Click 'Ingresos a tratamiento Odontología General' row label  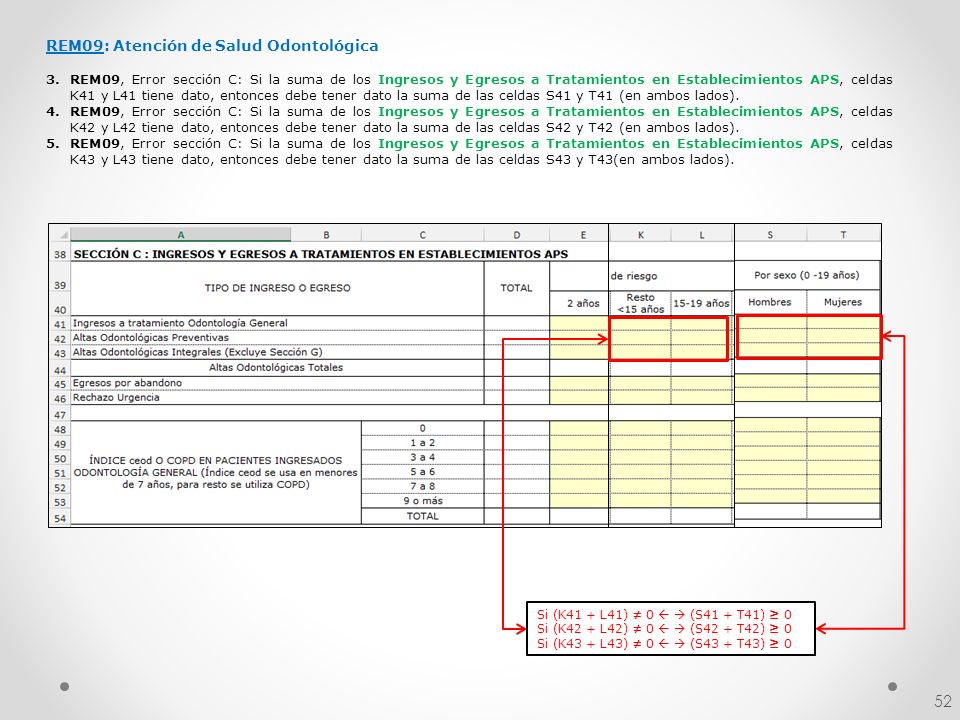coord(277,323)
